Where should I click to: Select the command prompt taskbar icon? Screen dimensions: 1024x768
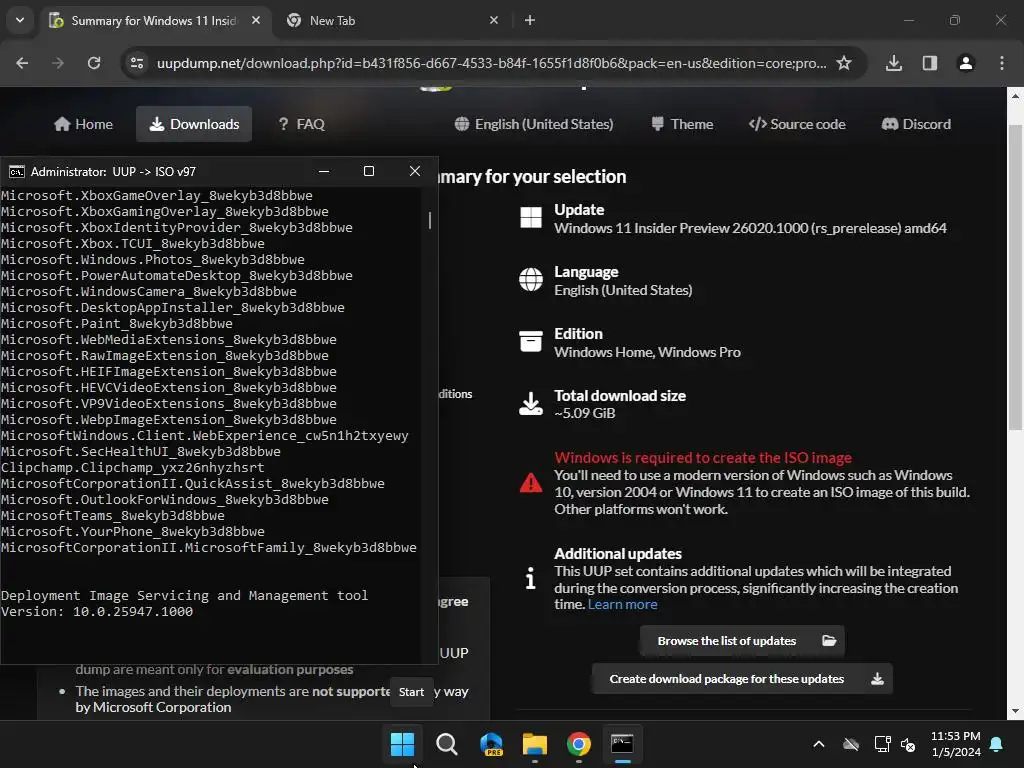click(622, 744)
